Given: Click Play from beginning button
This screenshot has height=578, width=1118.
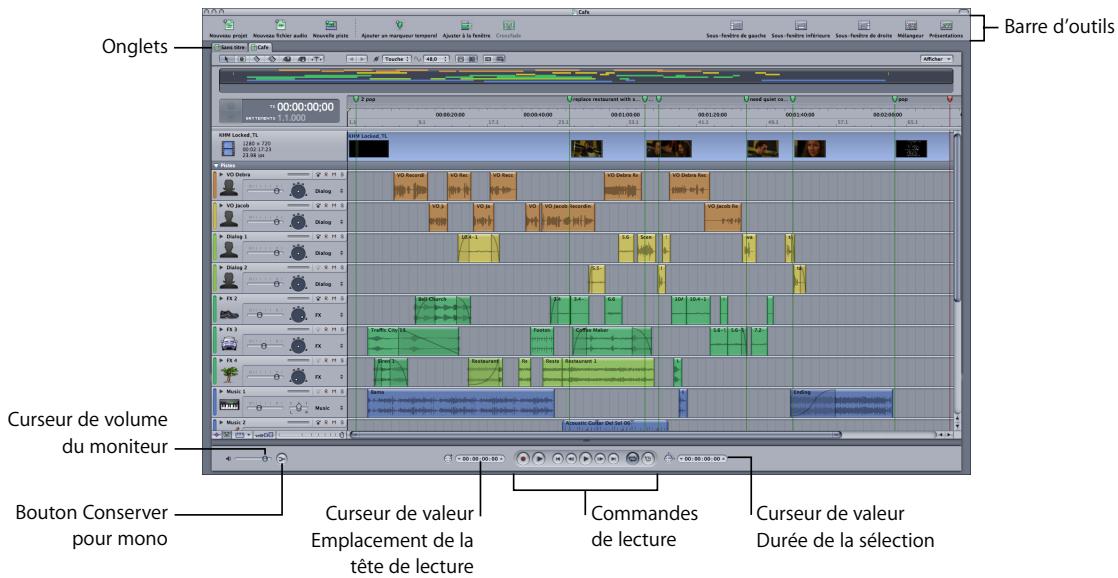Looking at the screenshot, I should point(539,459).
